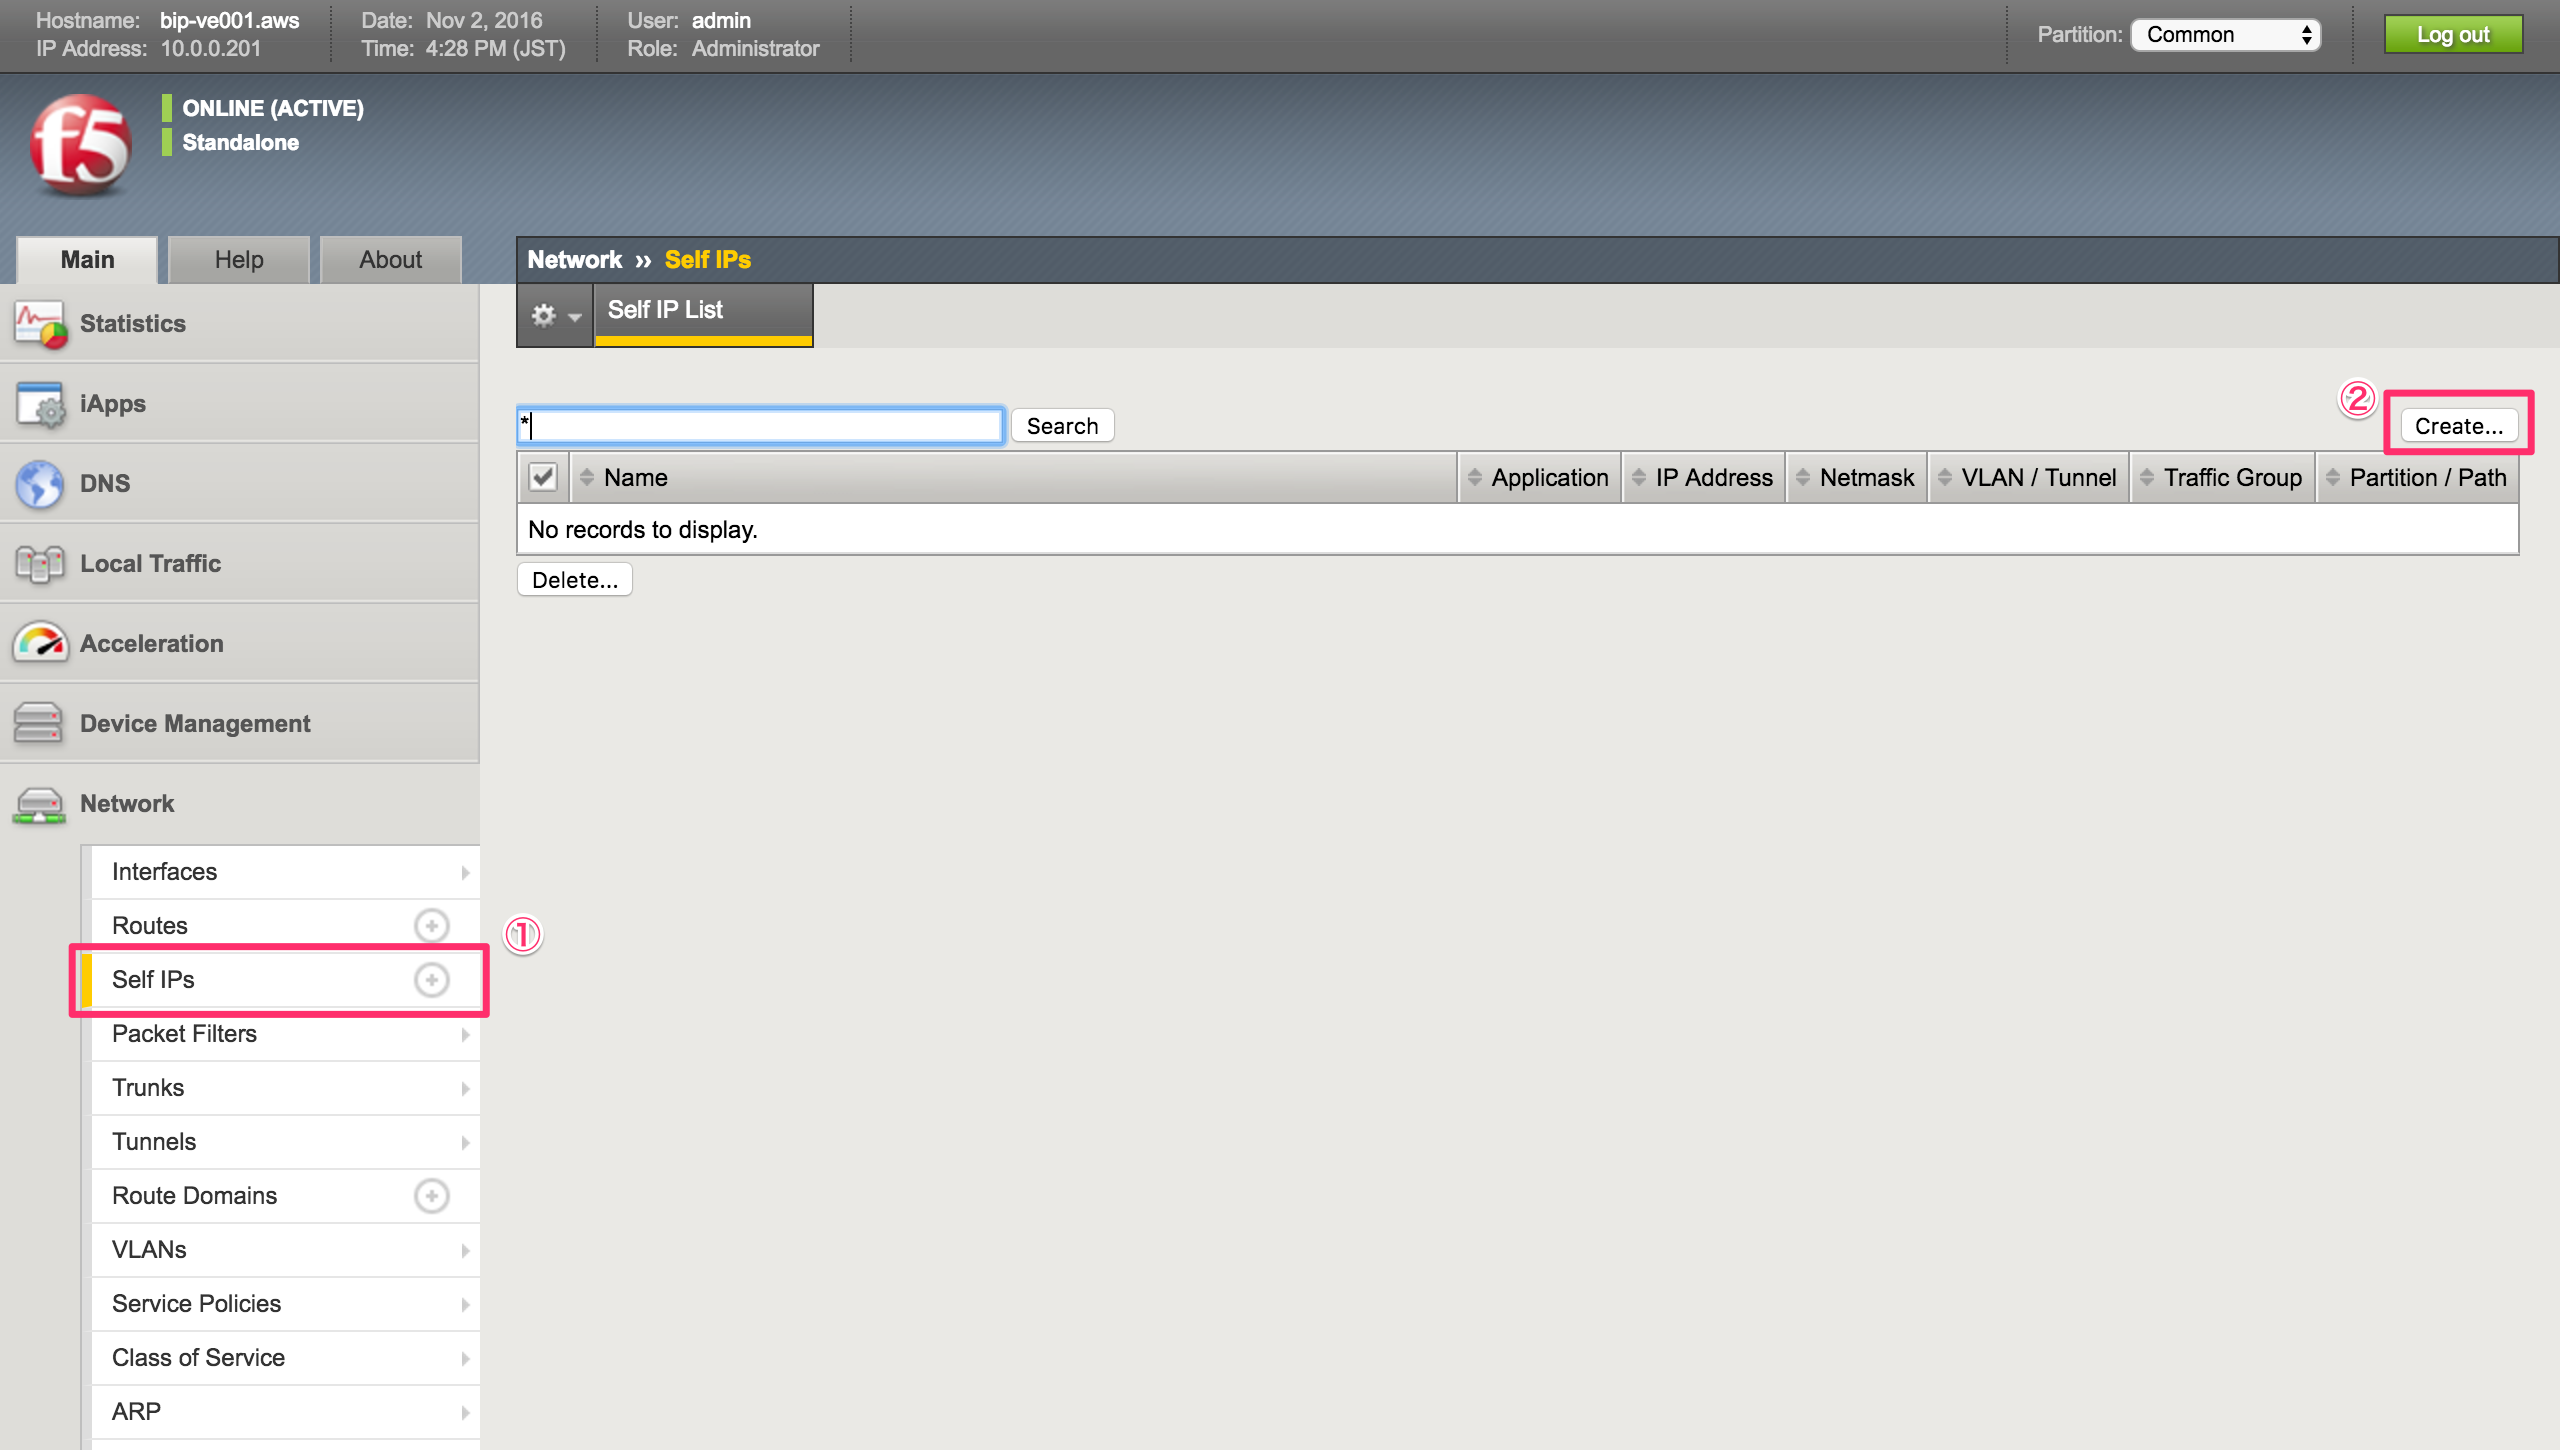The image size is (2560, 1450).
Task: Click the plus icon beside Route Domains
Action: [x=432, y=1195]
